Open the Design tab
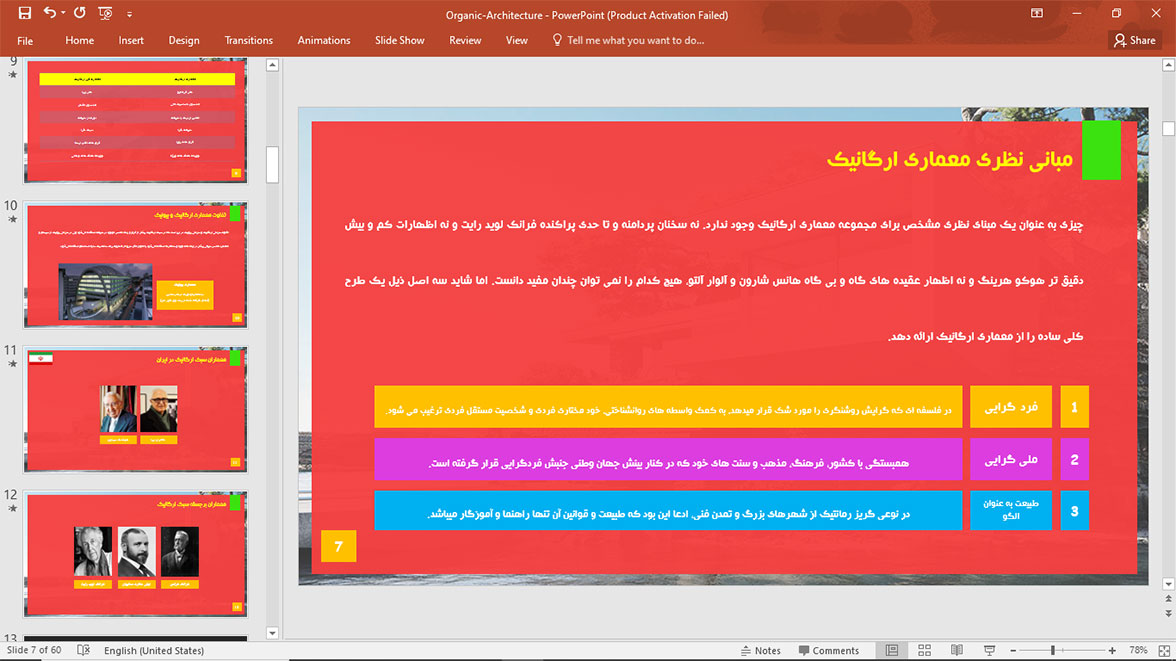Image resolution: width=1176 pixels, height=661 pixels. point(184,41)
